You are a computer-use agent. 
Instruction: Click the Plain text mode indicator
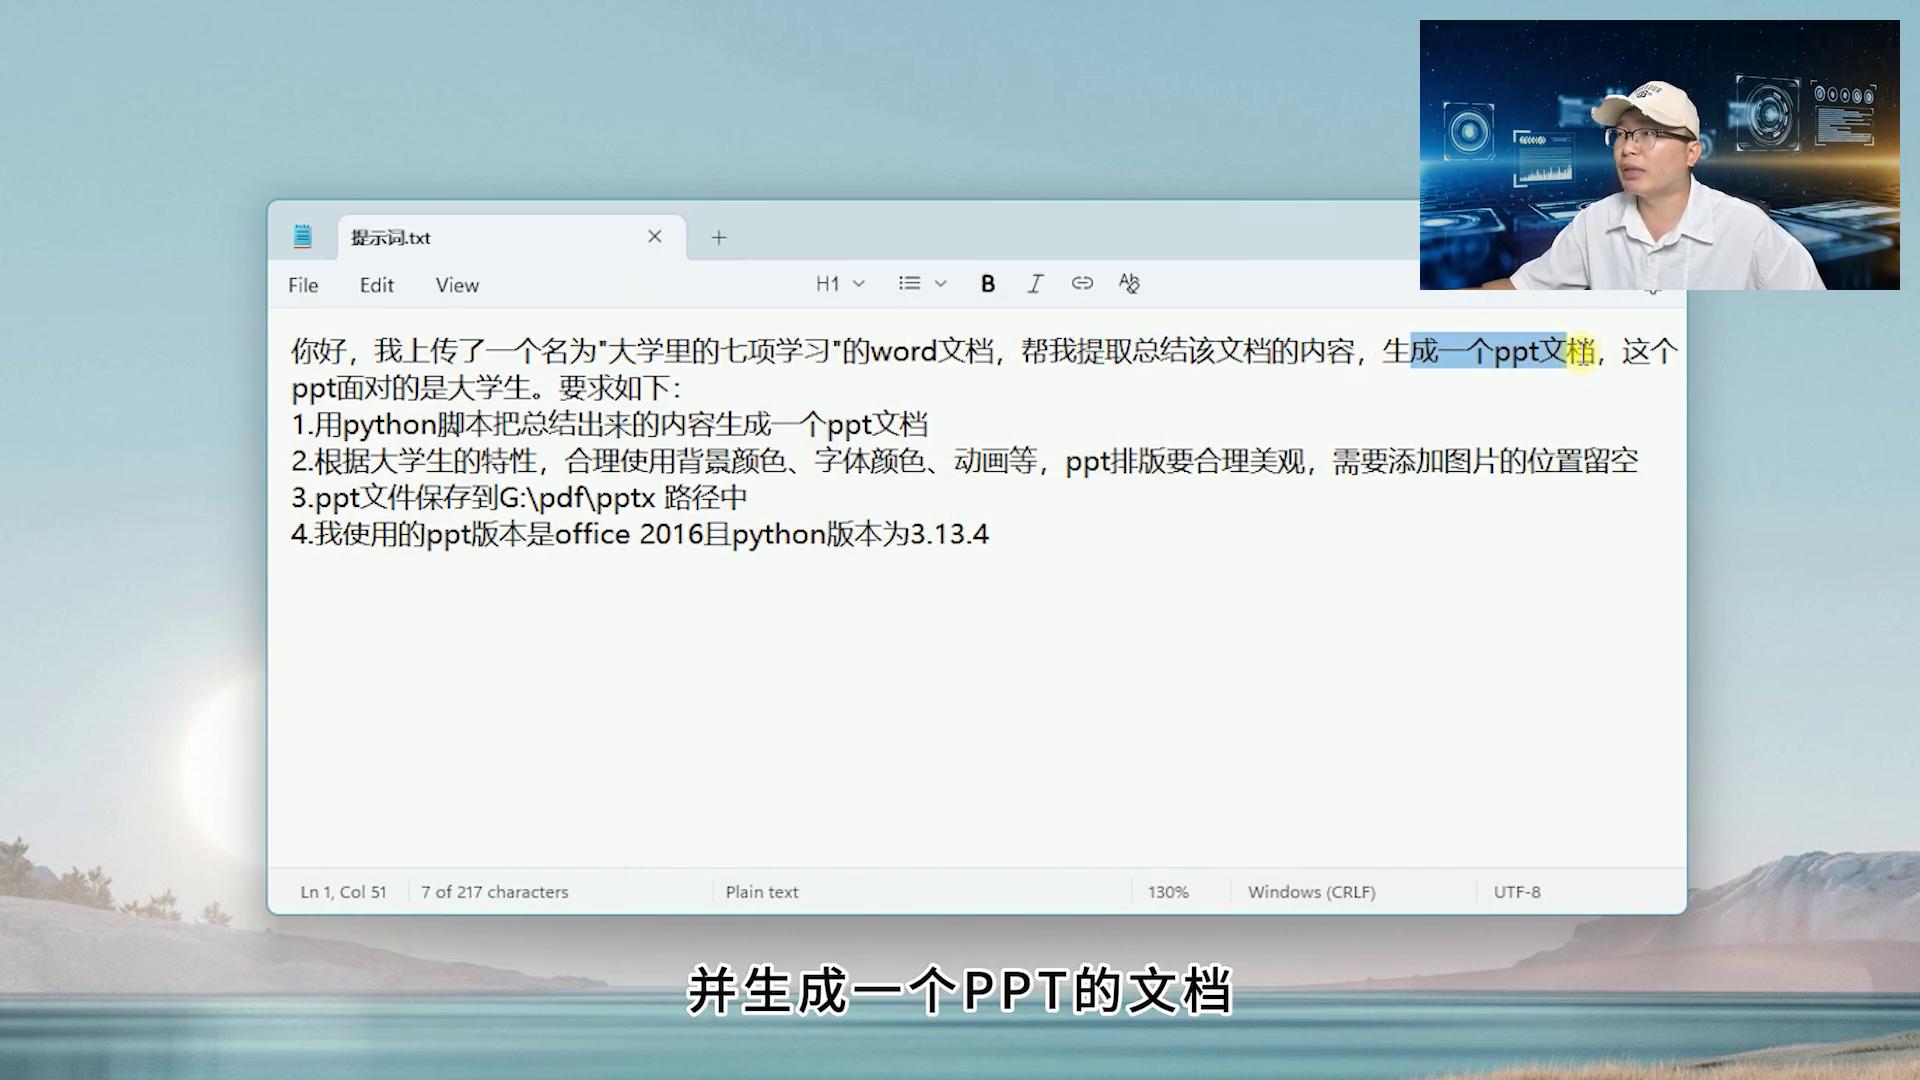tap(761, 891)
